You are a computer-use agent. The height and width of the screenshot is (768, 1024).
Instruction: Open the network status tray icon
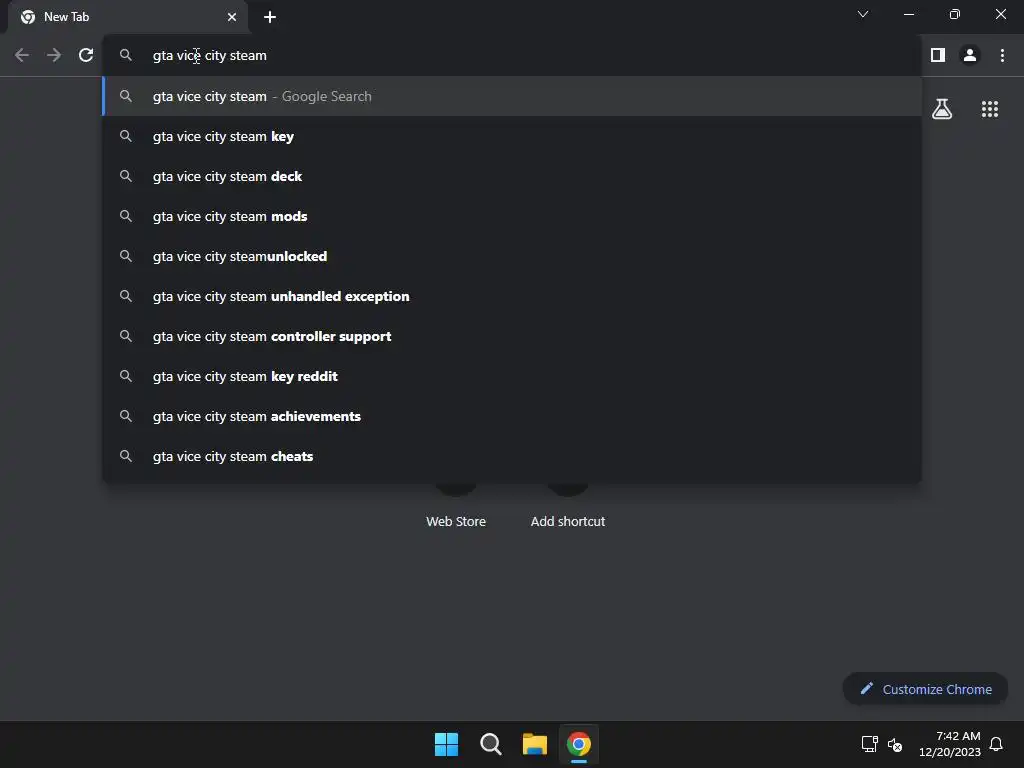(869, 744)
